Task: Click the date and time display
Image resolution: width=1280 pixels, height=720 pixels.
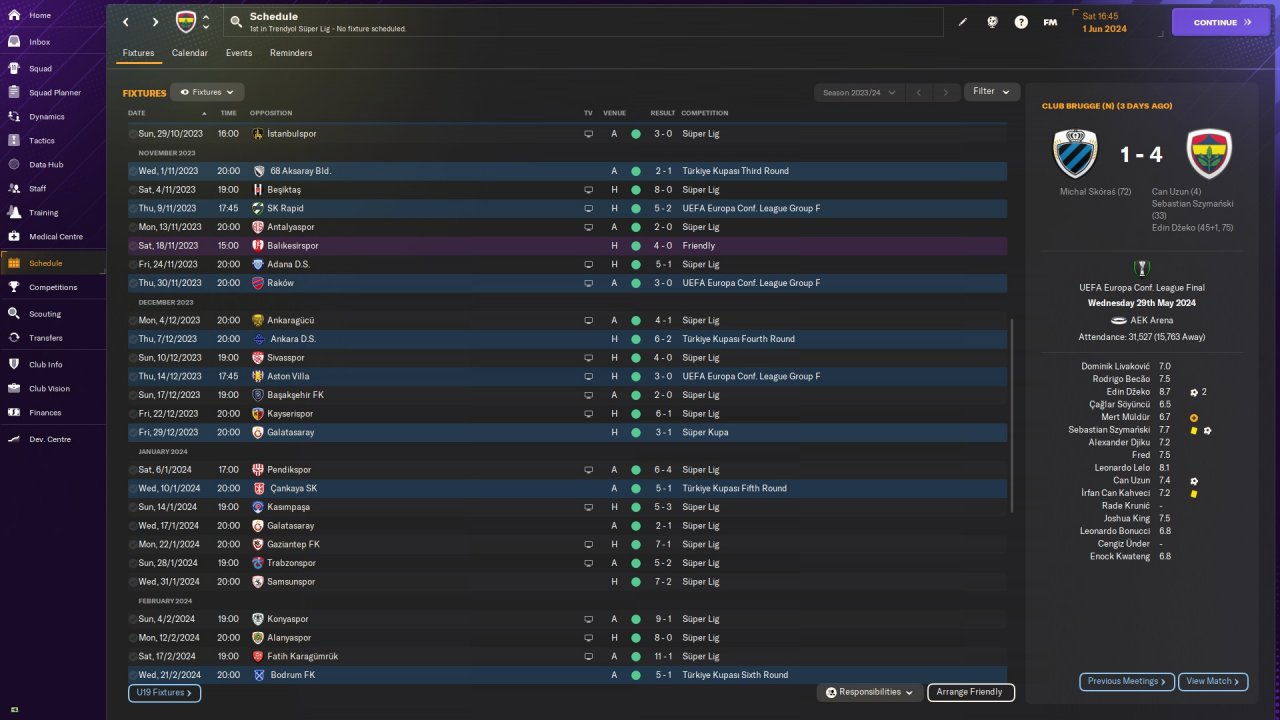Action: pyautogui.click(x=1104, y=22)
